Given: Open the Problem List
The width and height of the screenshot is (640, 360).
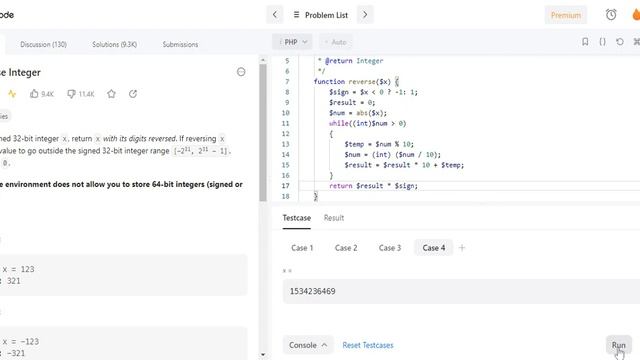Looking at the screenshot, I should [x=320, y=15].
